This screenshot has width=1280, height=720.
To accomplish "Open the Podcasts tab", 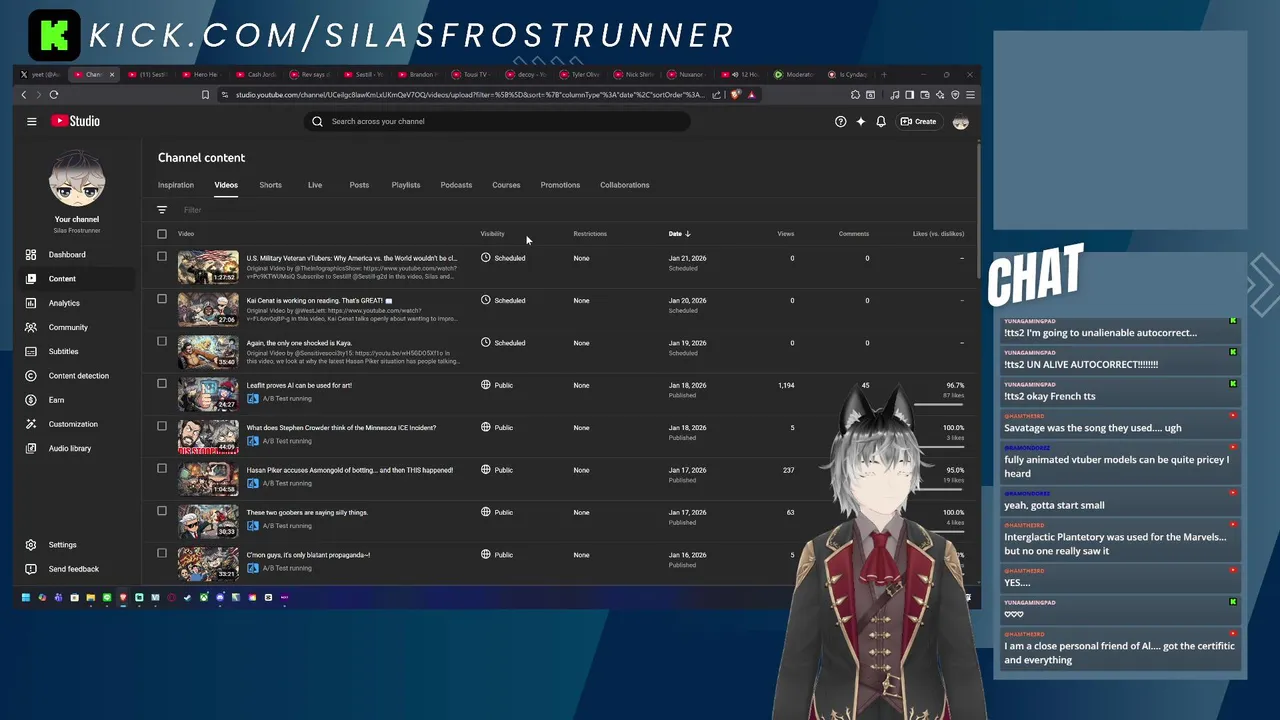I will click(x=456, y=185).
